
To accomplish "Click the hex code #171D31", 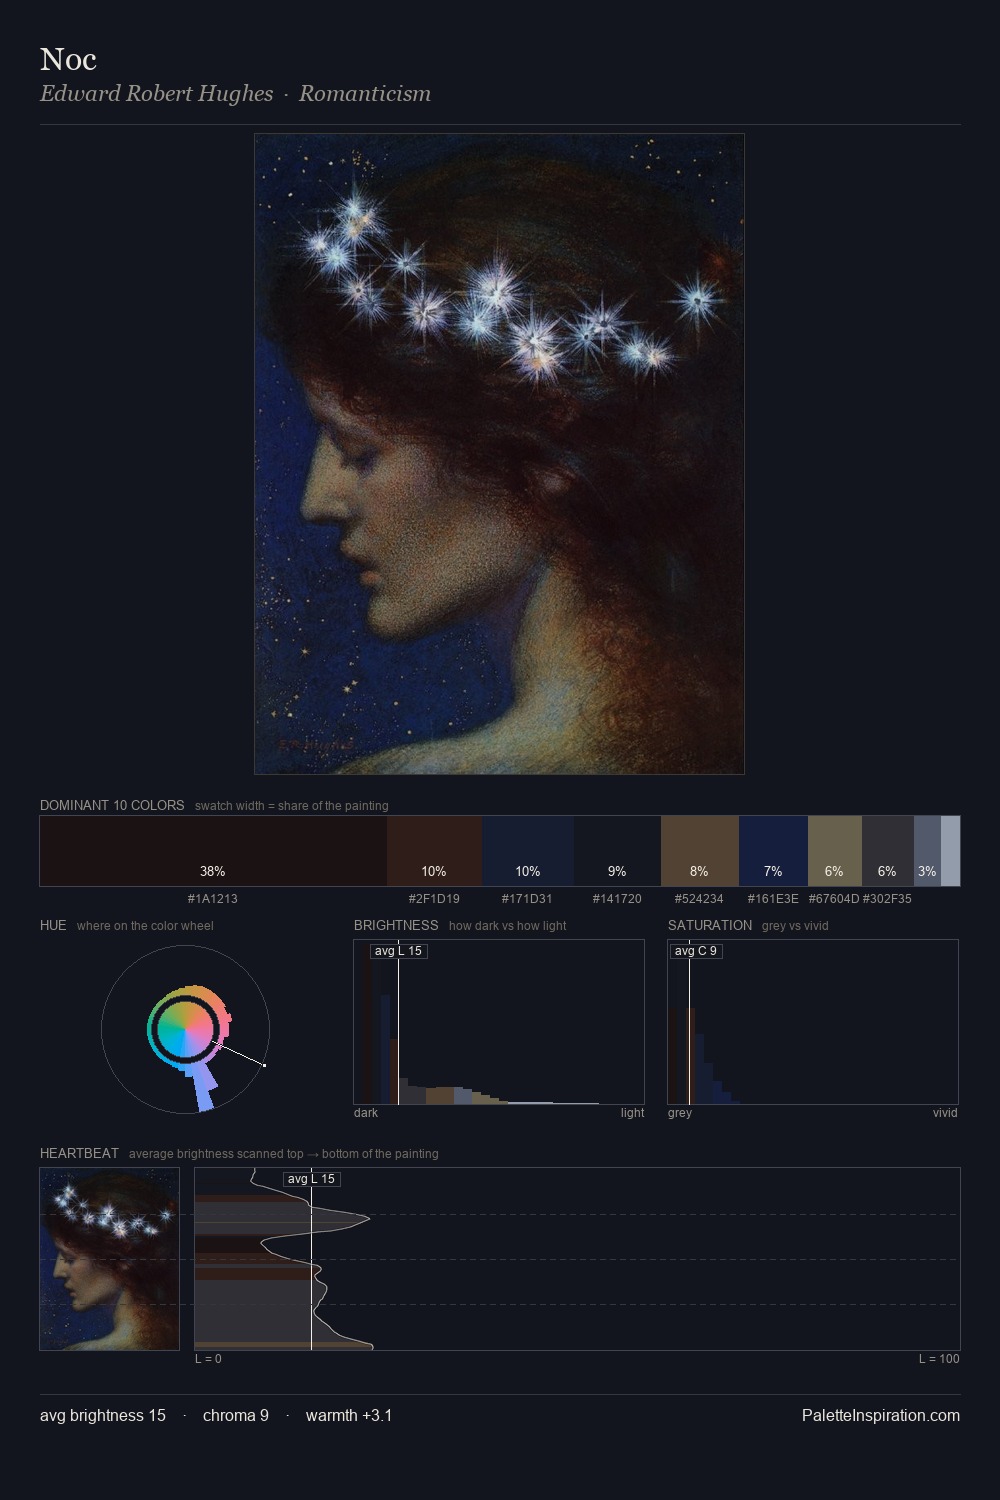I will [527, 898].
